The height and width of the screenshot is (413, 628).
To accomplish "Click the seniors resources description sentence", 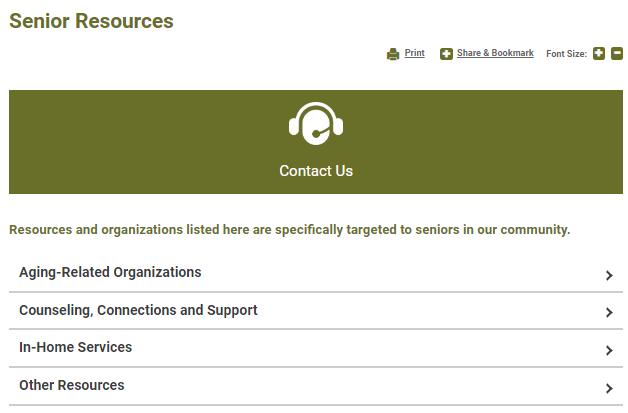I will coord(289,230).
